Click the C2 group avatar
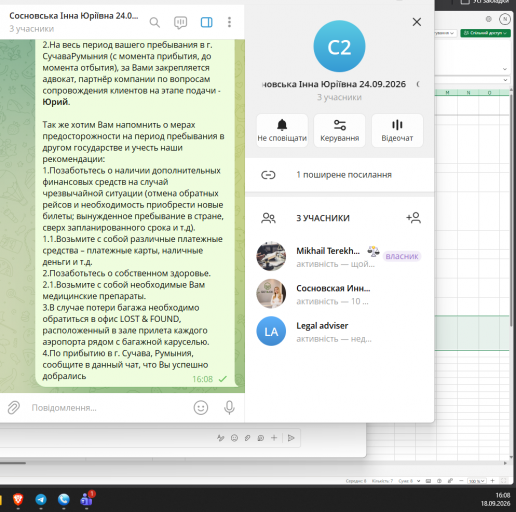The height and width of the screenshot is (512, 516). (339, 46)
